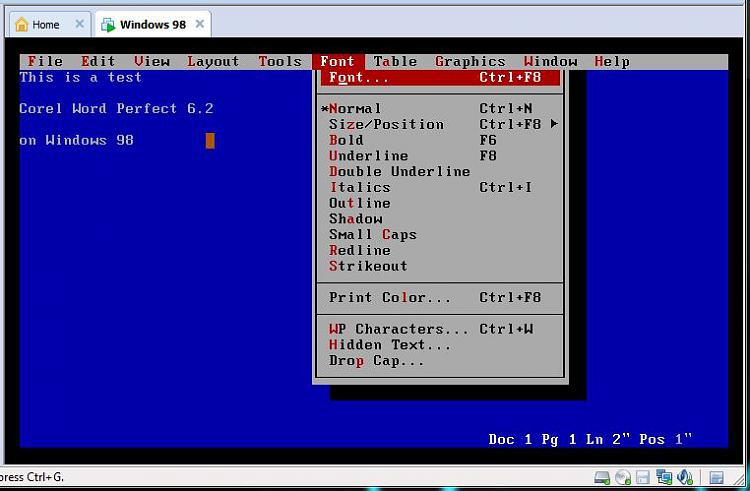Toggle Italics formatting
This screenshot has height=491, width=750.
(440, 187)
